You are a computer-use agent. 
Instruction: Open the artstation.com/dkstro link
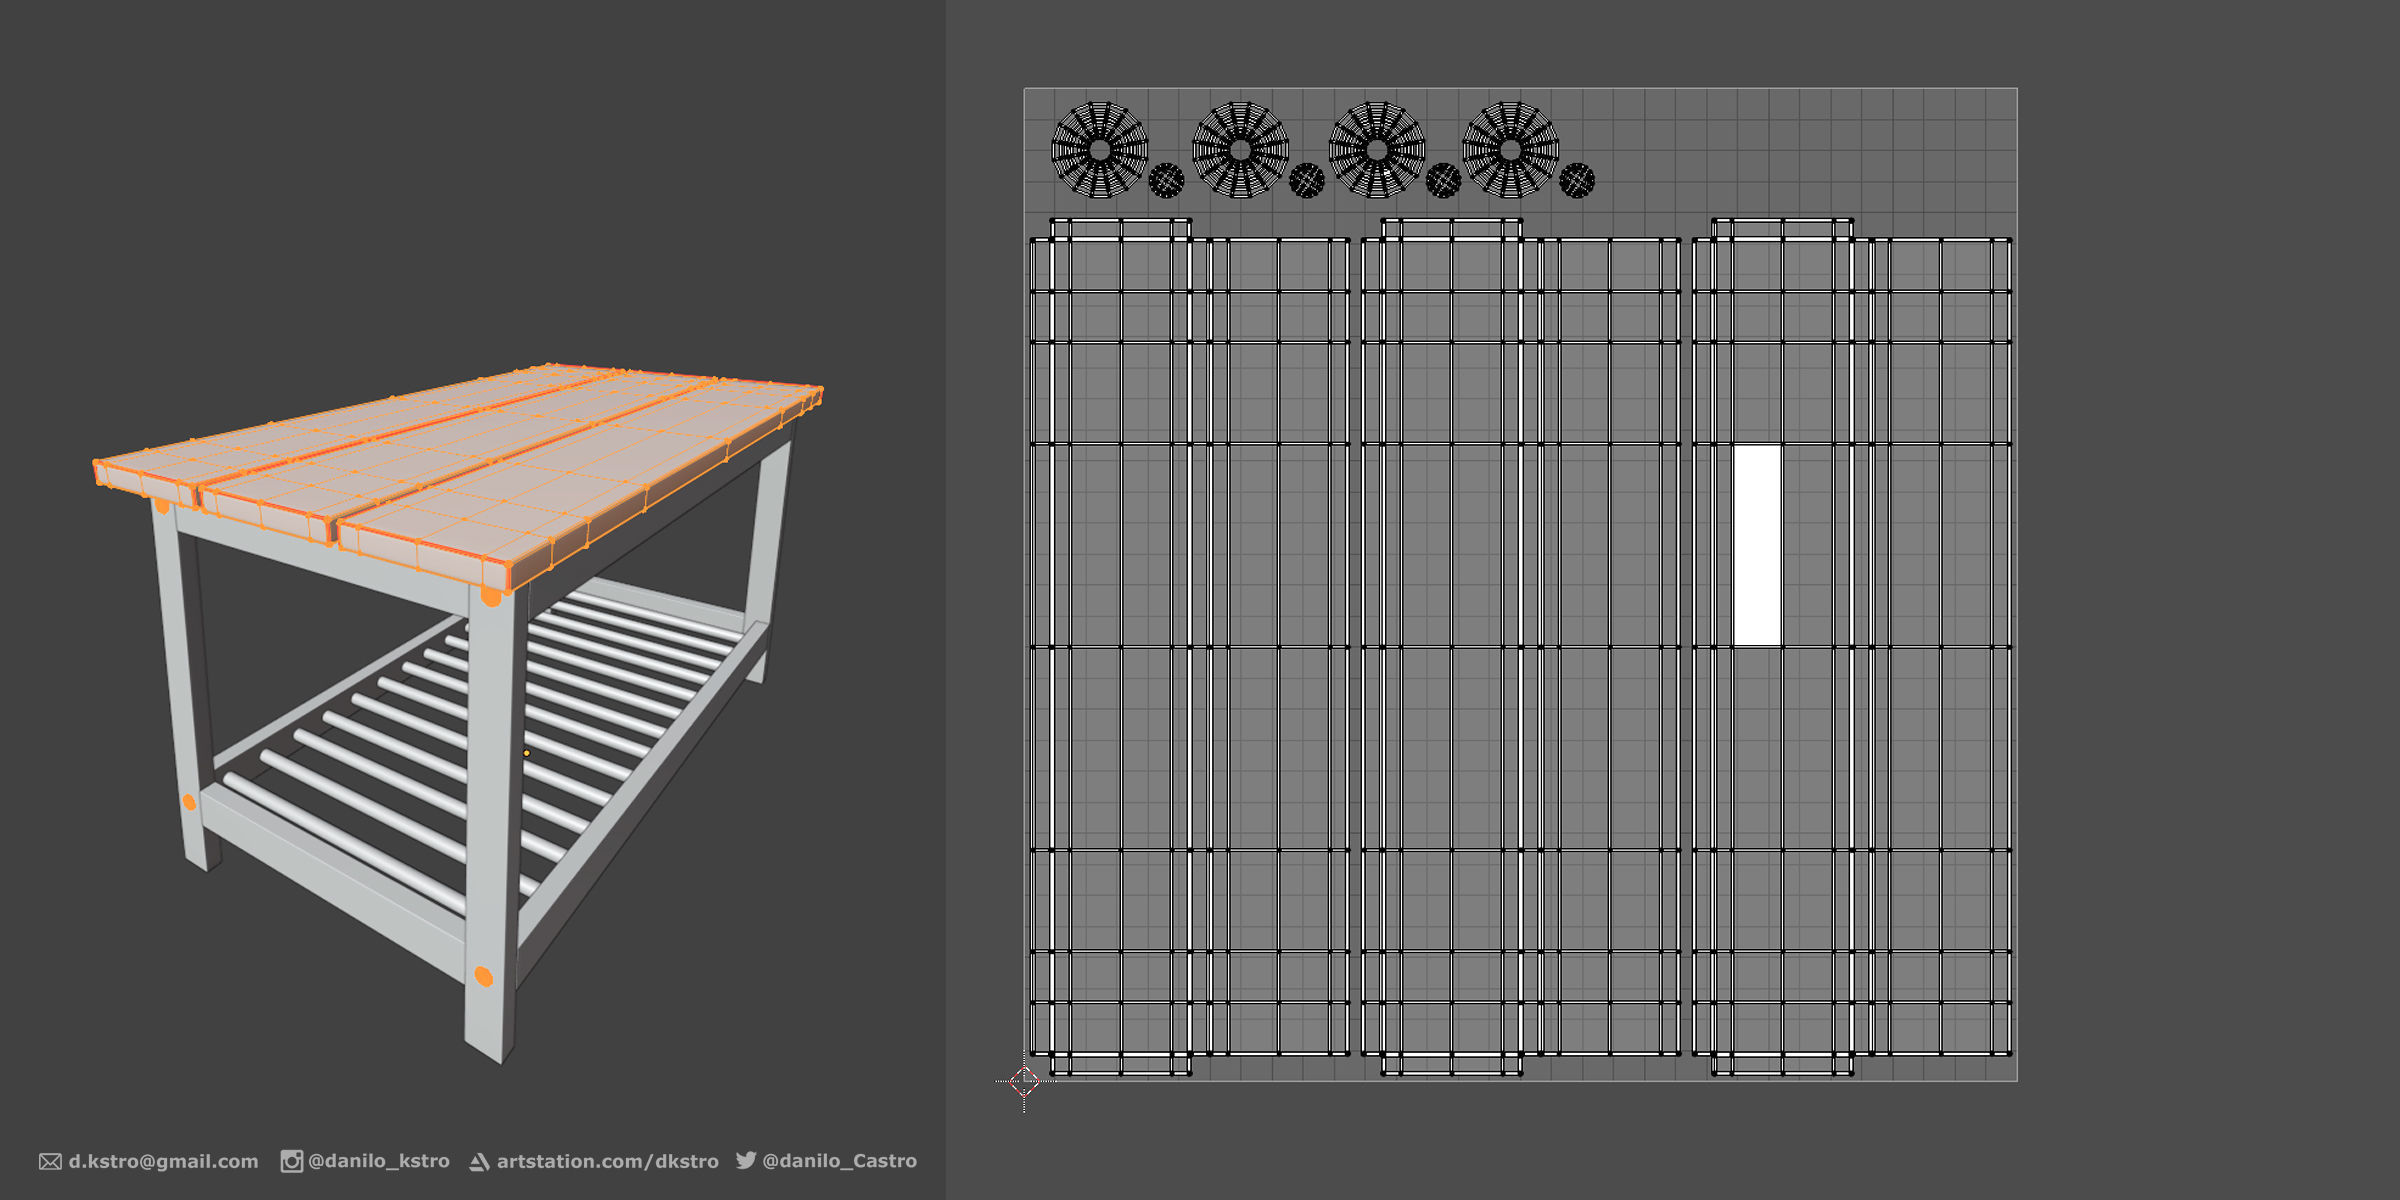coord(608,1161)
